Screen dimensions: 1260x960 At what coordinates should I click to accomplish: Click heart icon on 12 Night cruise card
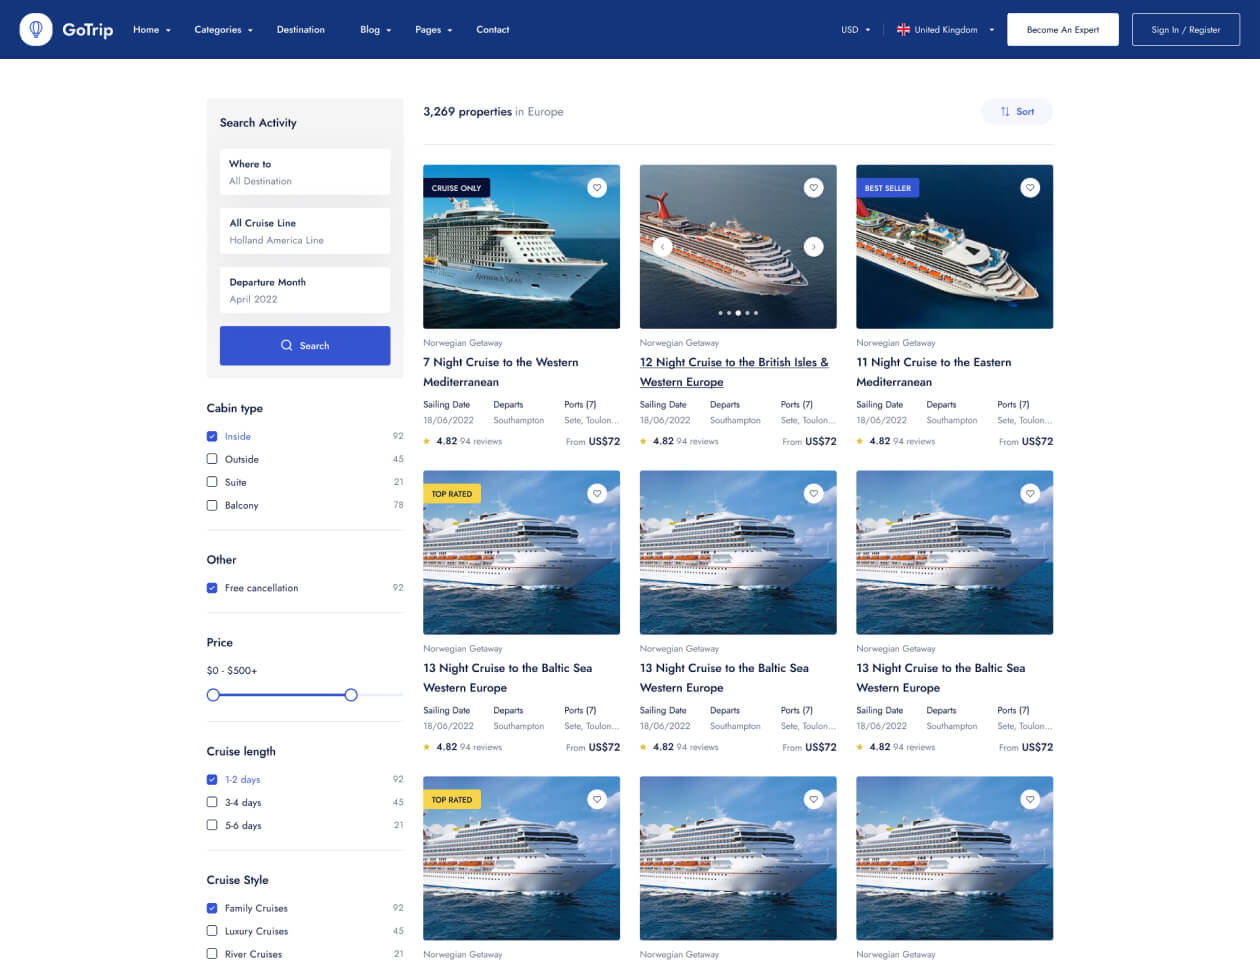click(814, 188)
